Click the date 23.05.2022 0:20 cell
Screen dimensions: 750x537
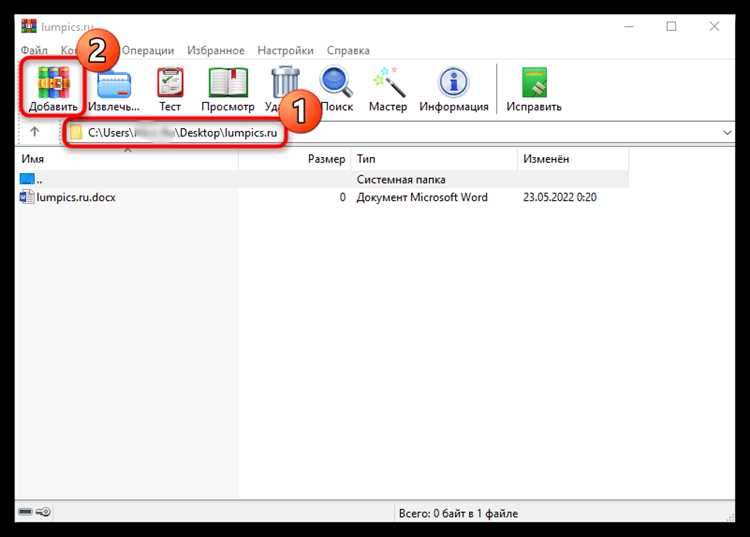point(560,197)
